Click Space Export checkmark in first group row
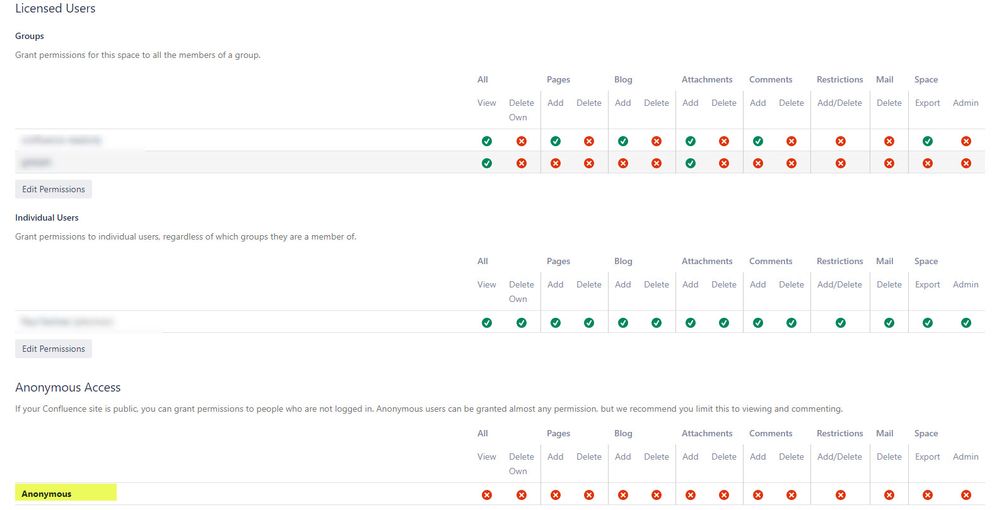Screen dimensions: 999x510 point(928,141)
